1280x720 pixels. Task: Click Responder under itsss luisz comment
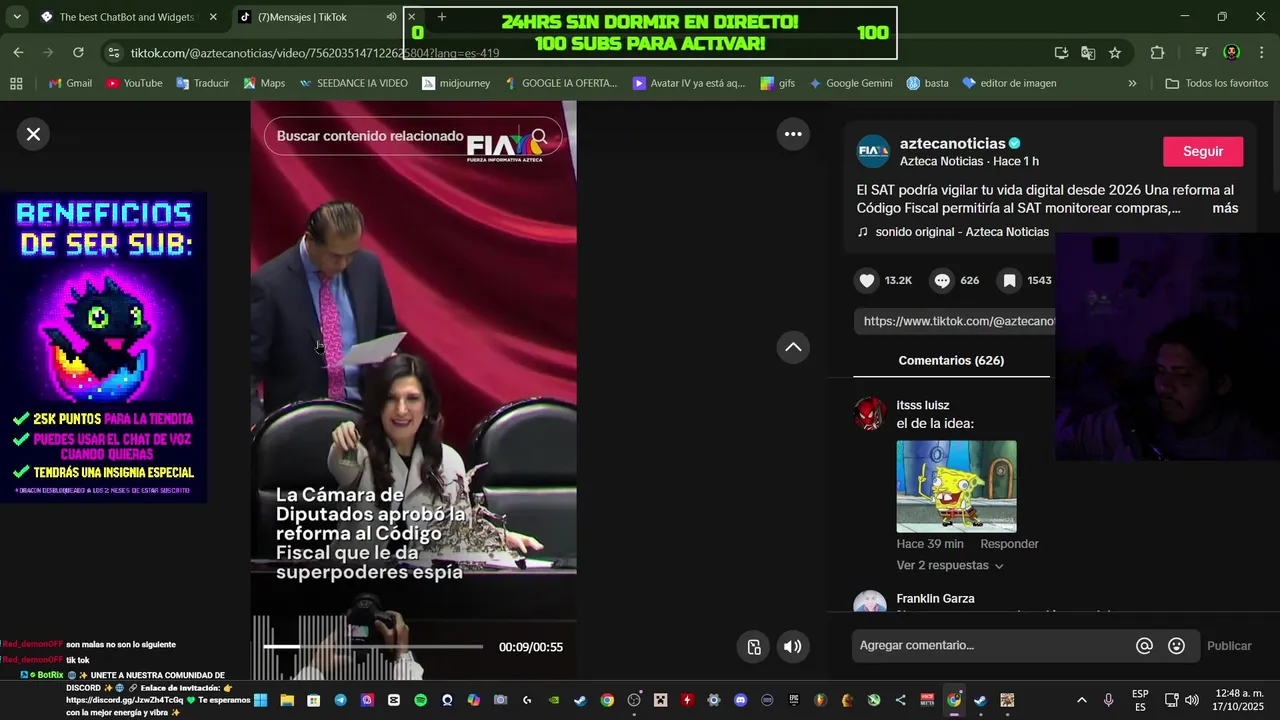coord(1009,544)
